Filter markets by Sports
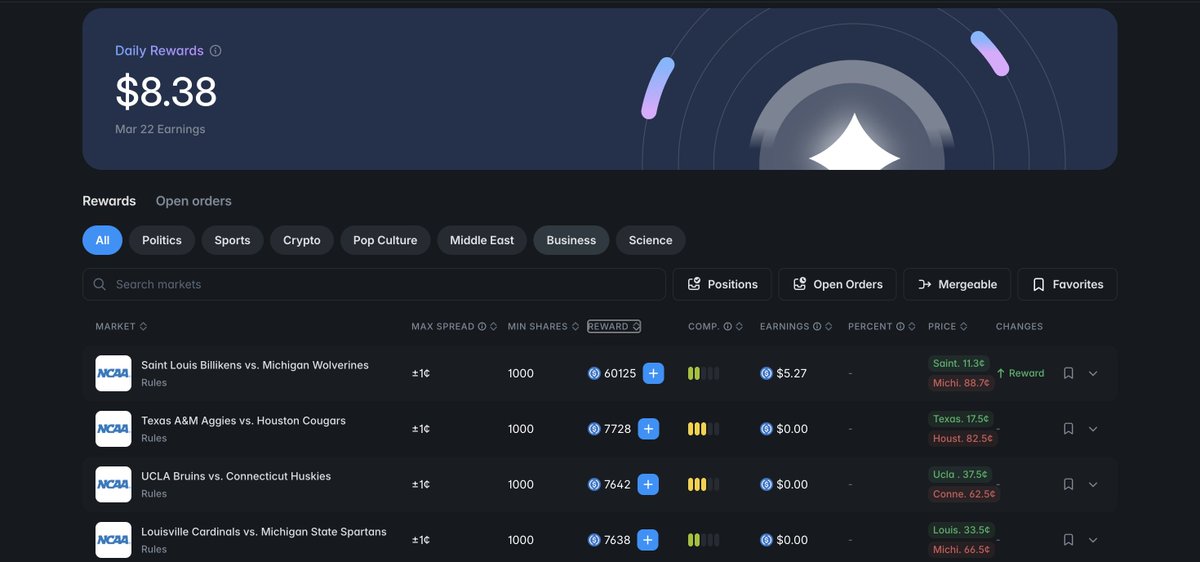 (232, 240)
